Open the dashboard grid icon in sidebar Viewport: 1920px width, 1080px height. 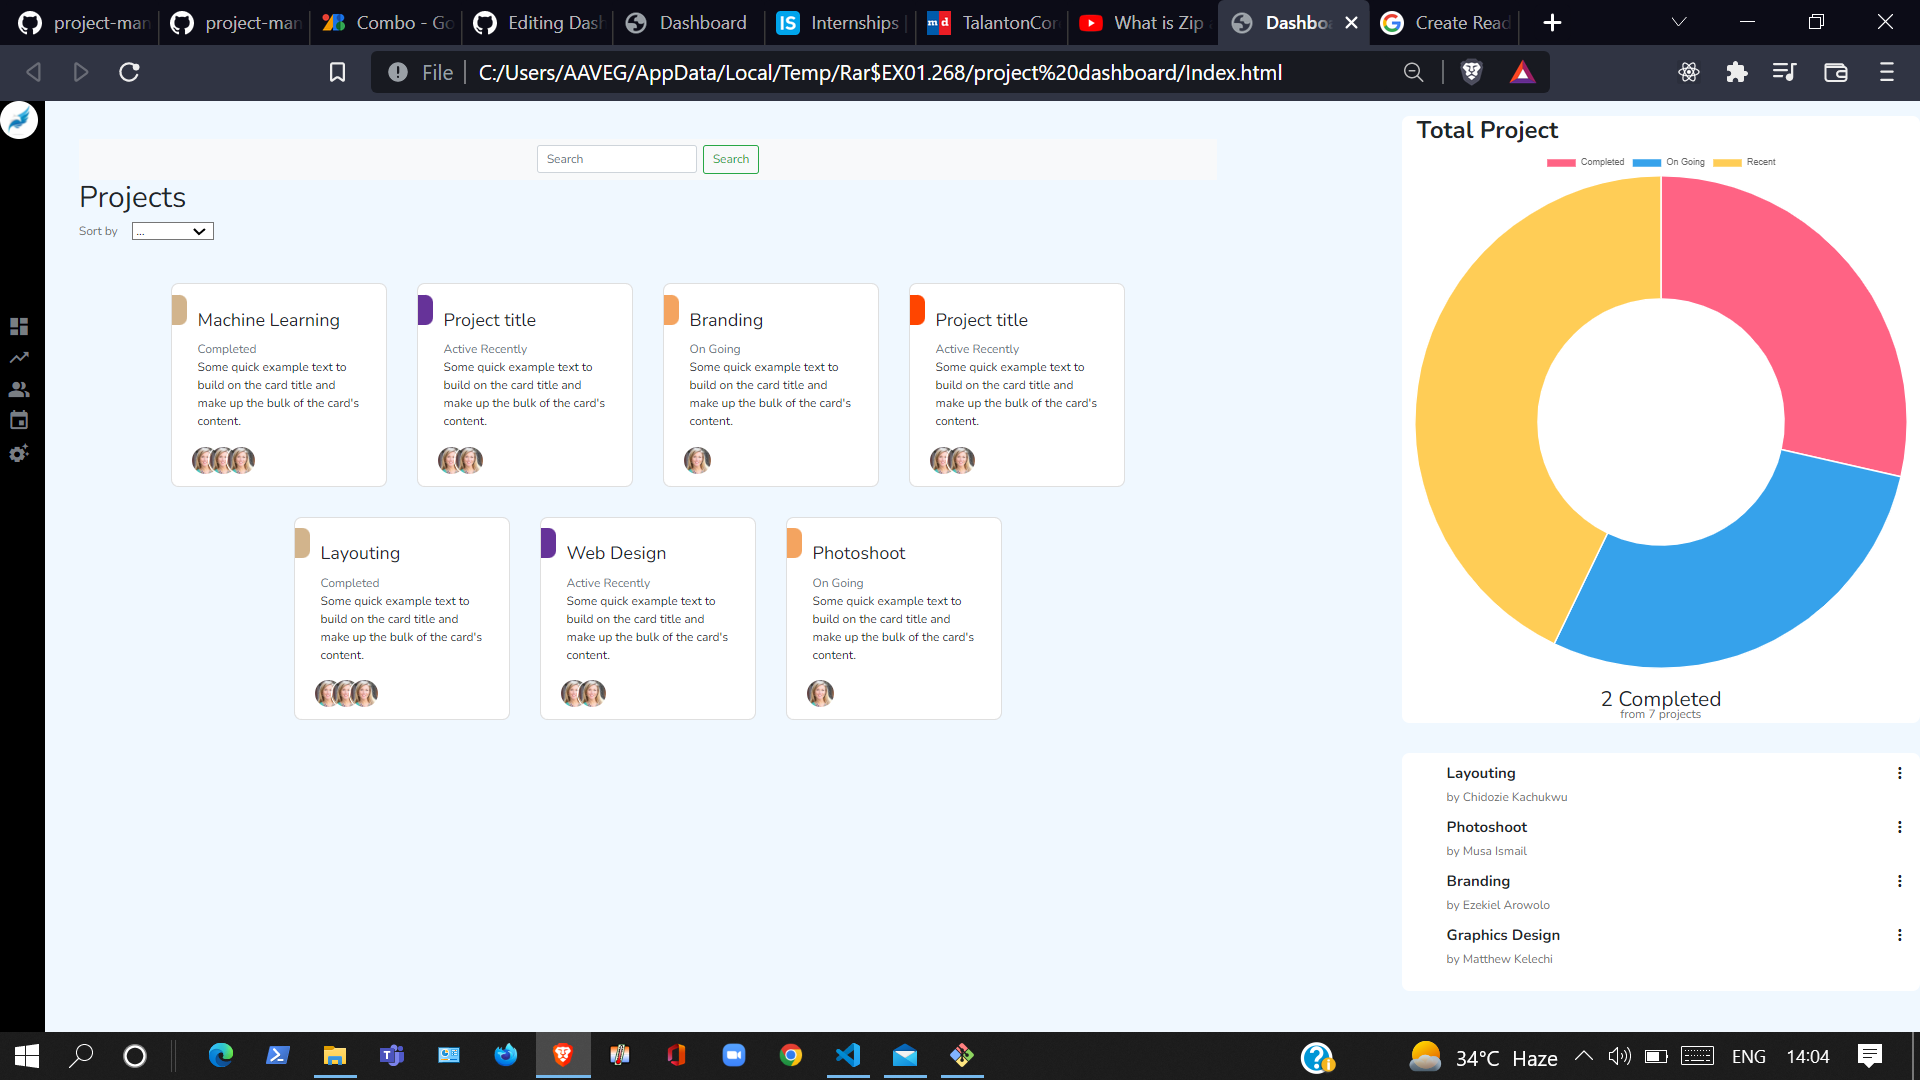click(x=19, y=325)
